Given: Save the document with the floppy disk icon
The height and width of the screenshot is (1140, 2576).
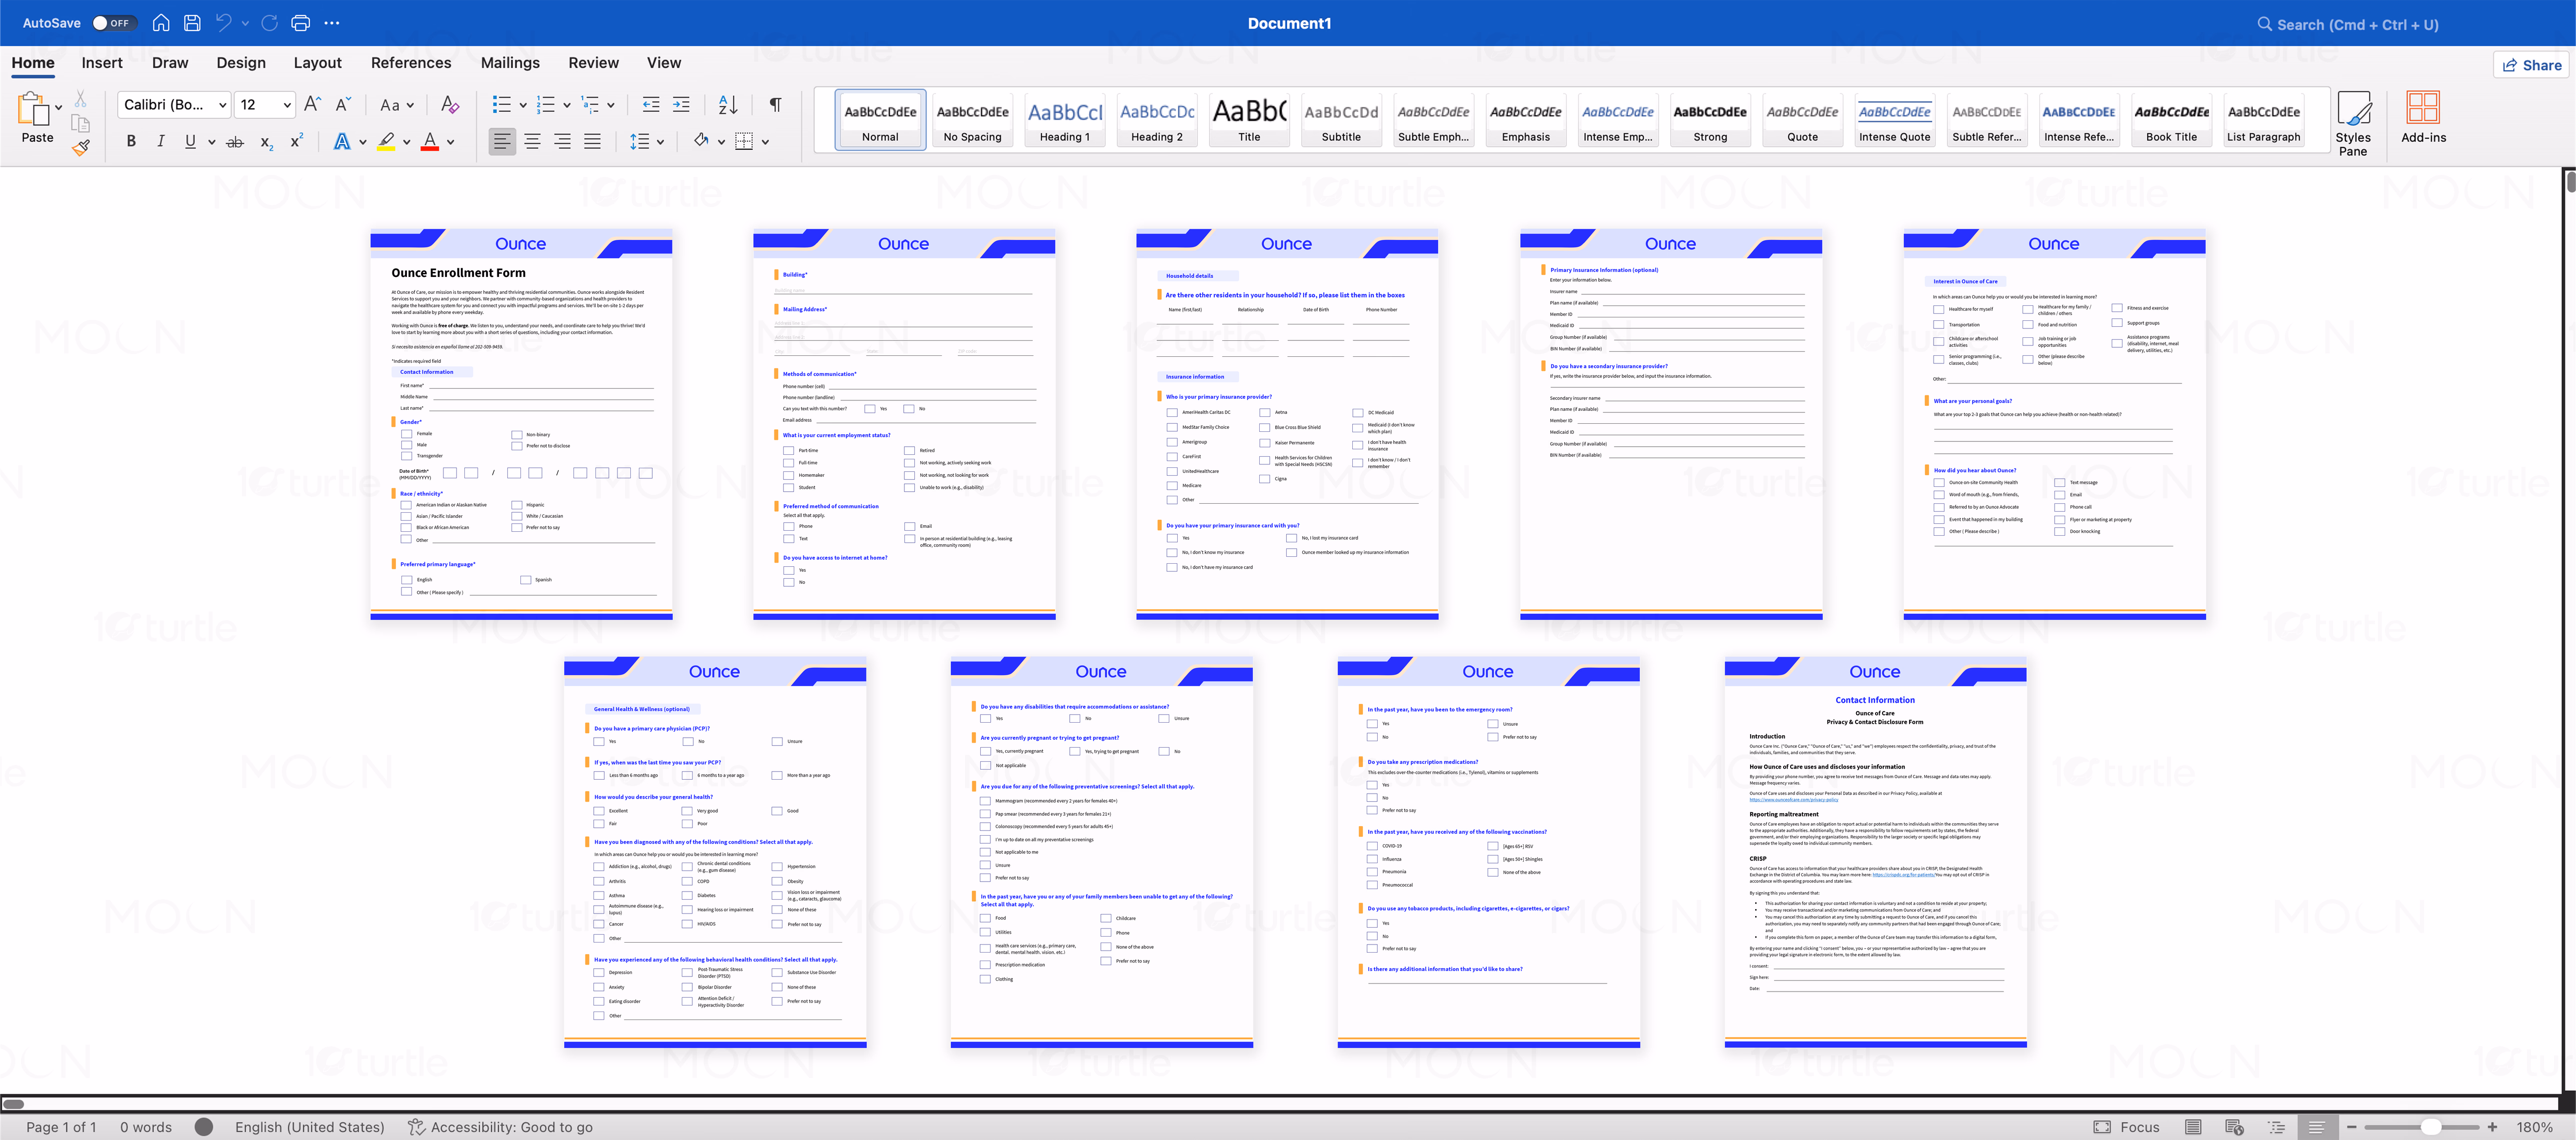Looking at the screenshot, I should [192, 23].
